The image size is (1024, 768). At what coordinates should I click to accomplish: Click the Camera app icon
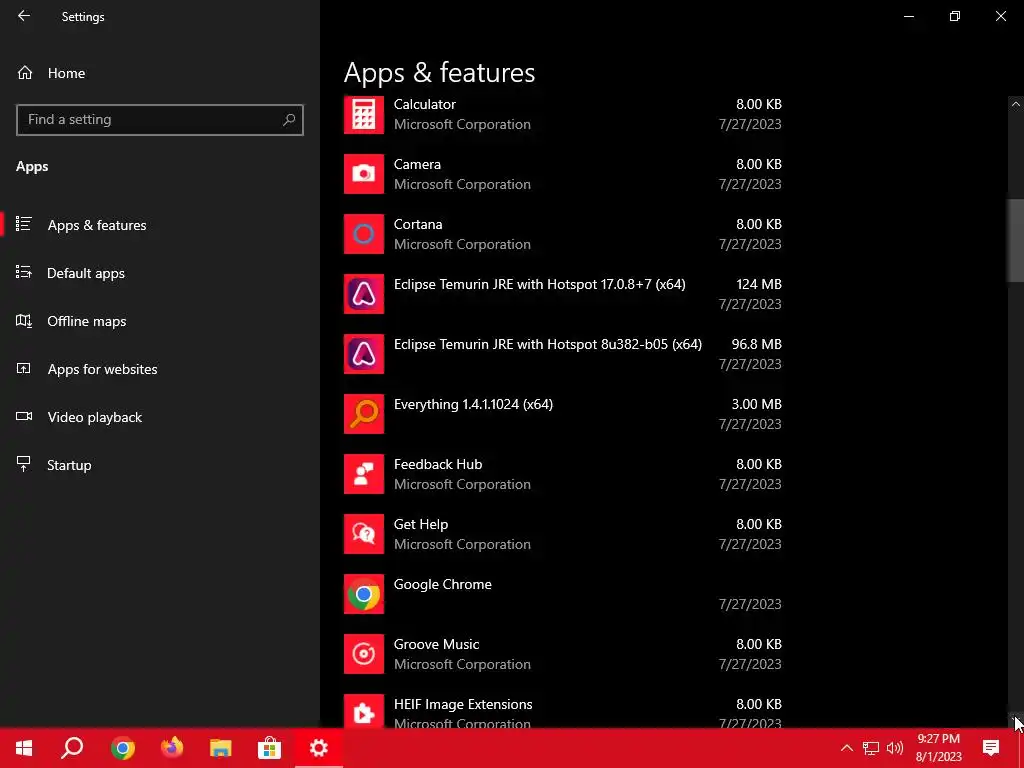click(364, 174)
